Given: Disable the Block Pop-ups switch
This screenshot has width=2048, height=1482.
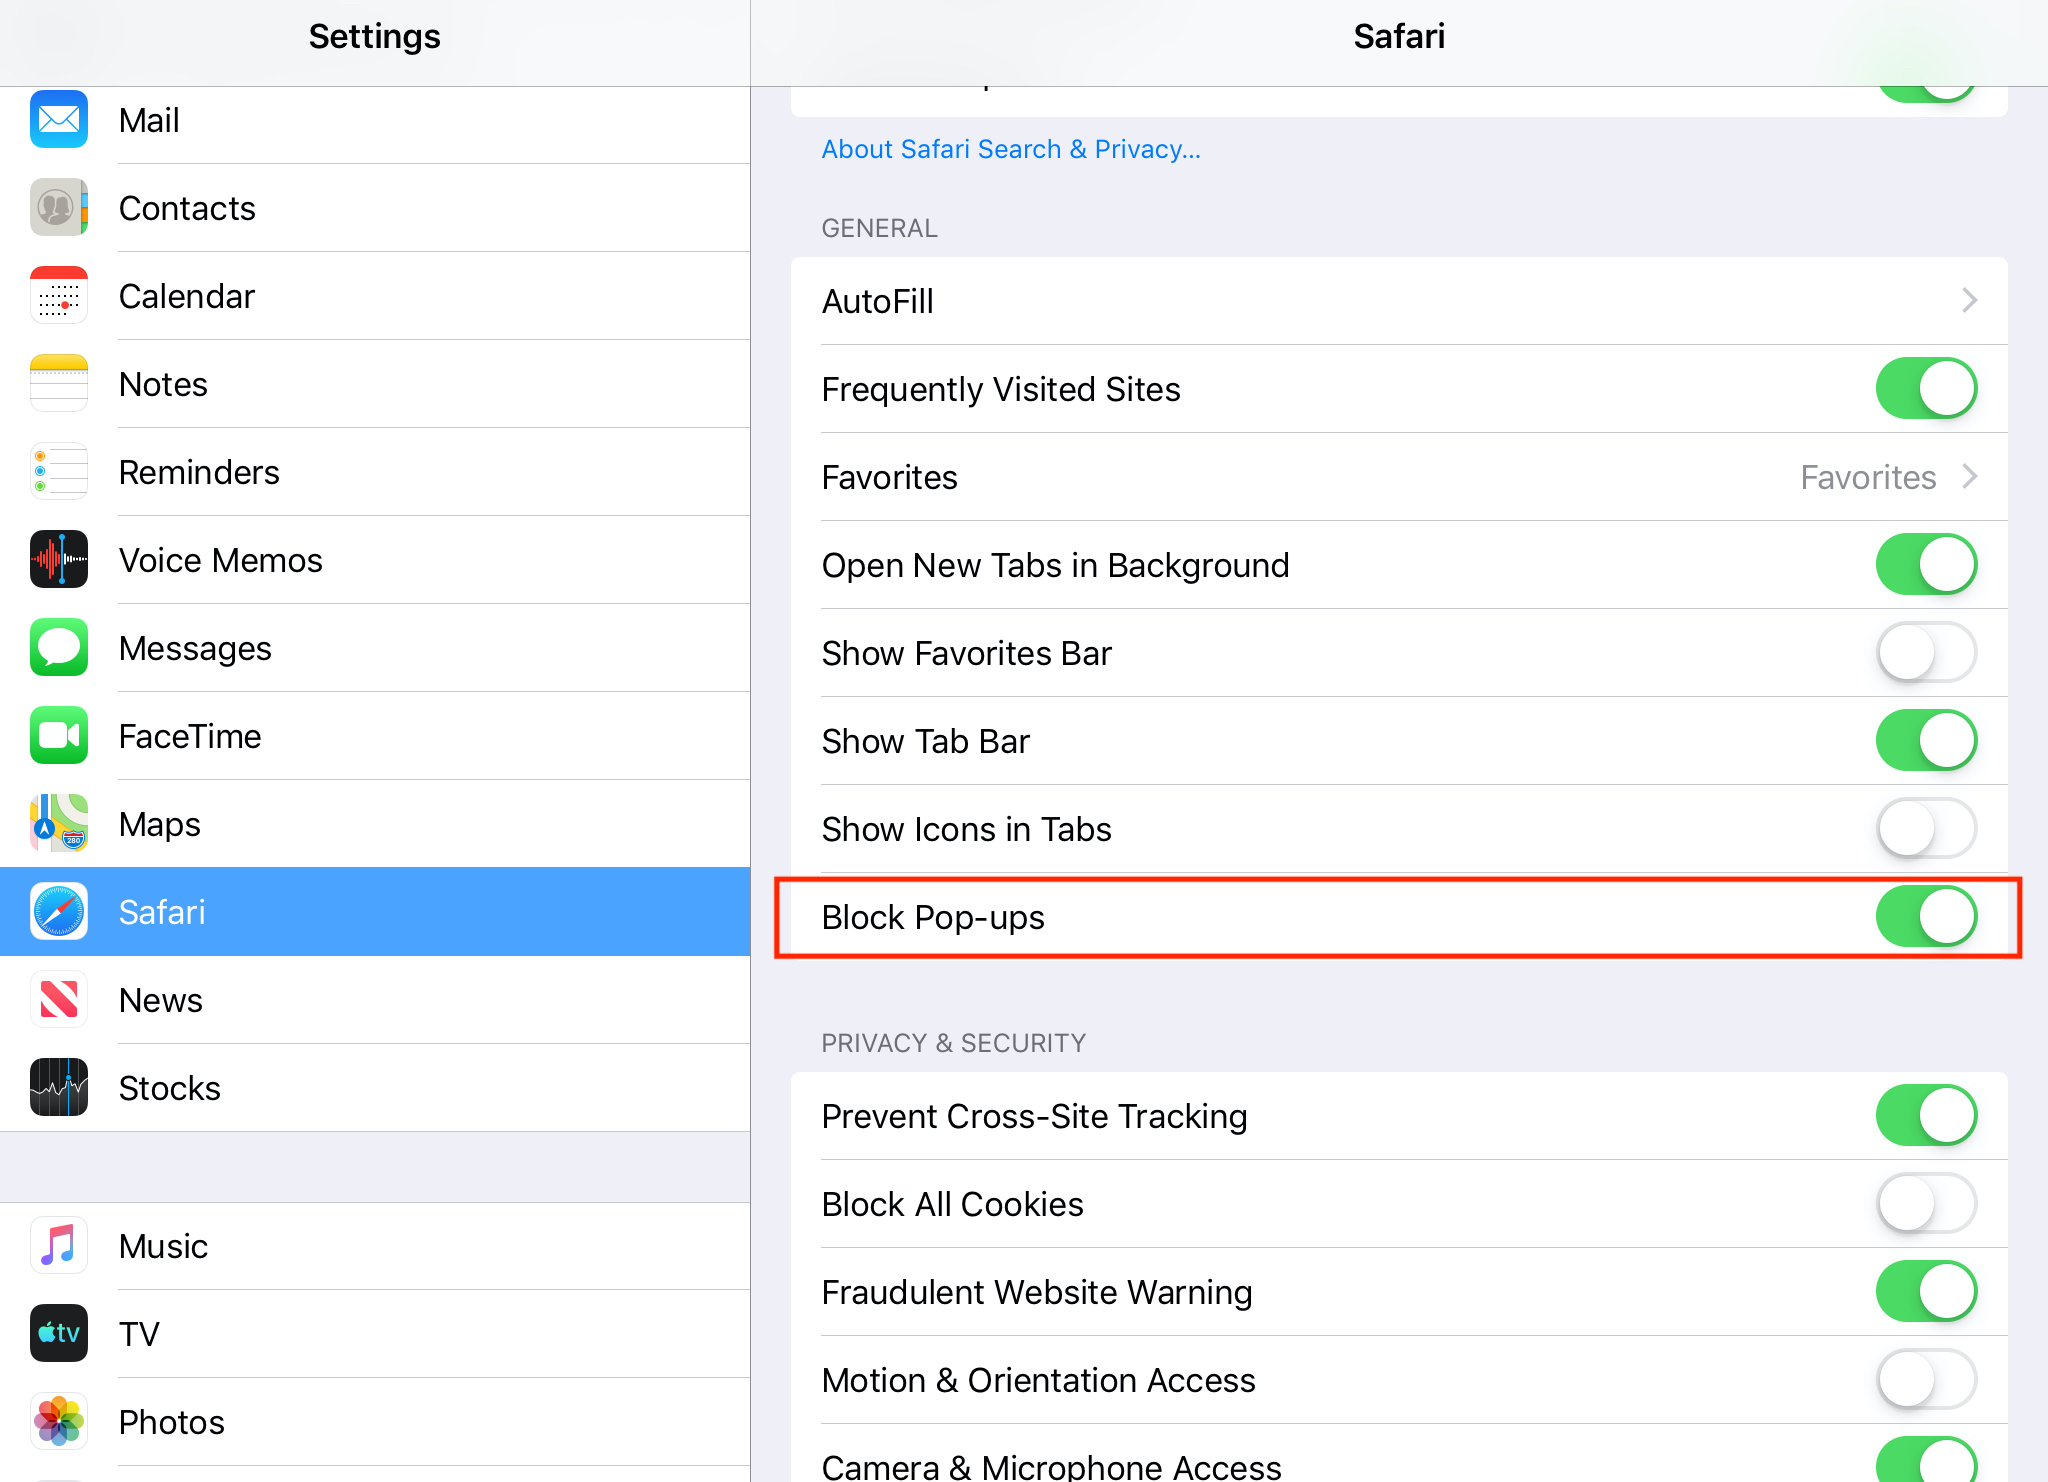Looking at the screenshot, I should pyautogui.click(x=1926, y=917).
